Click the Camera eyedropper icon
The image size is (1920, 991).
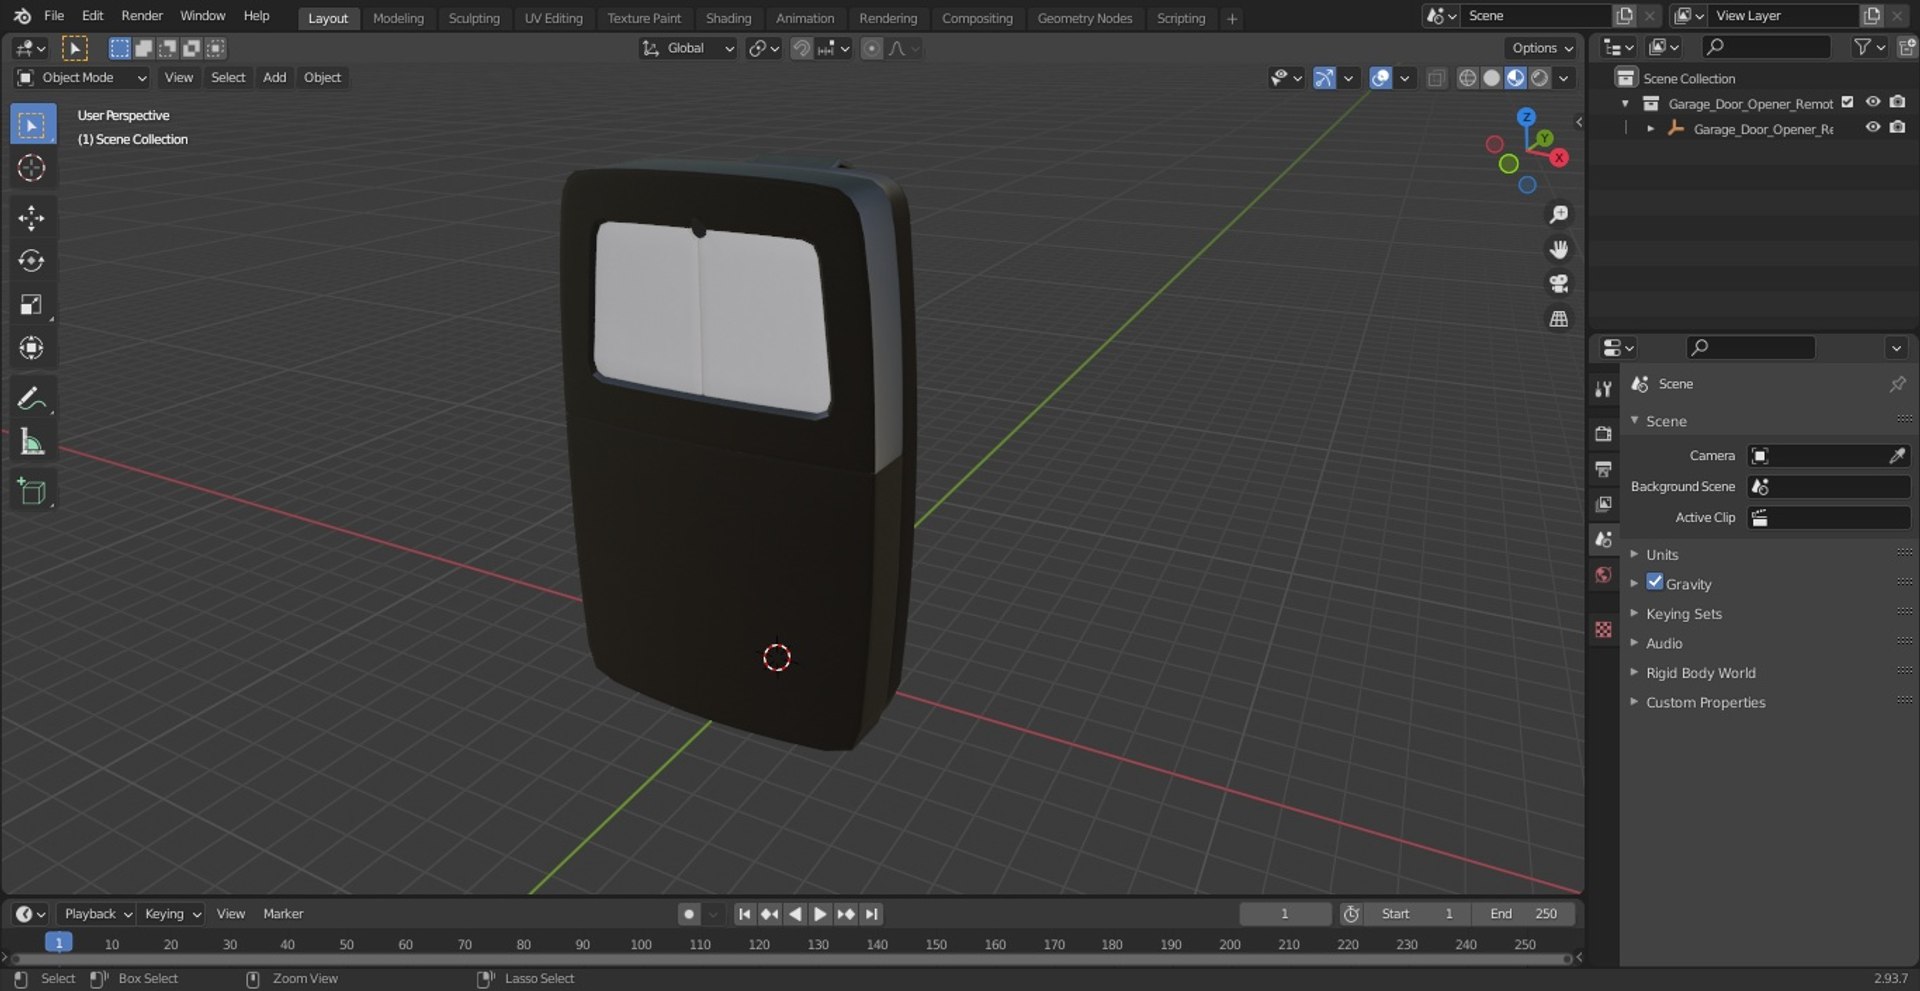click(1897, 456)
